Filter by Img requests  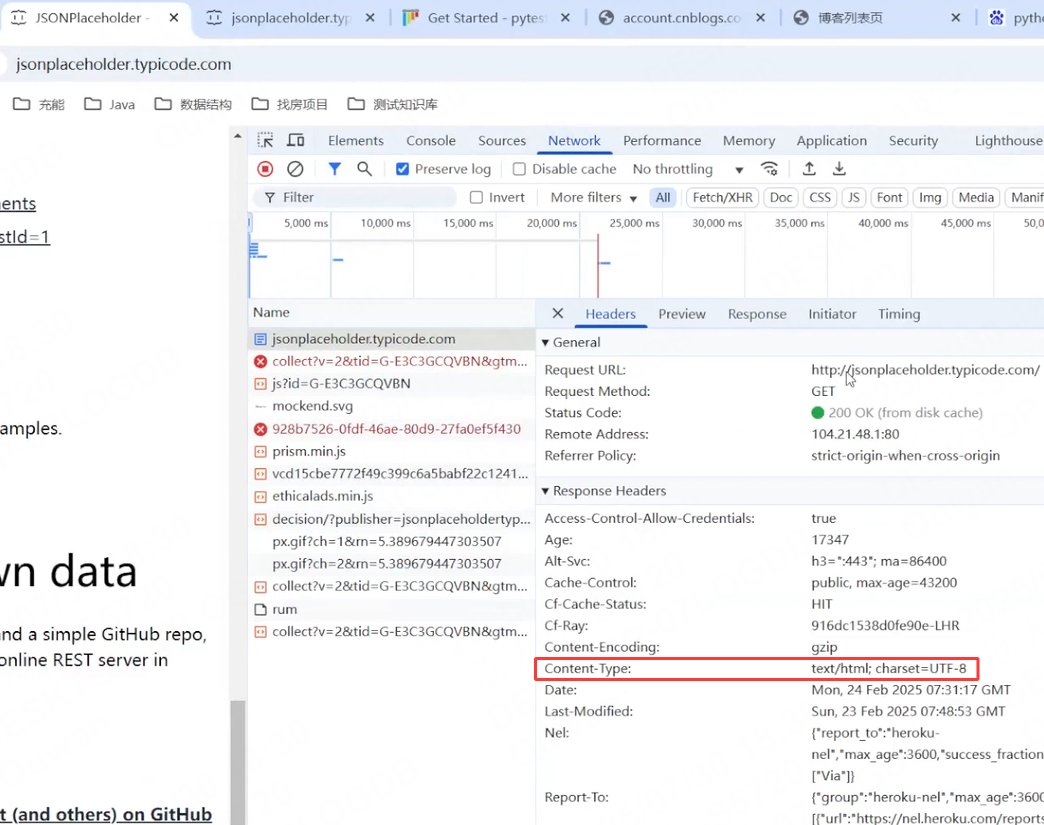pyautogui.click(x=930, y=198)
